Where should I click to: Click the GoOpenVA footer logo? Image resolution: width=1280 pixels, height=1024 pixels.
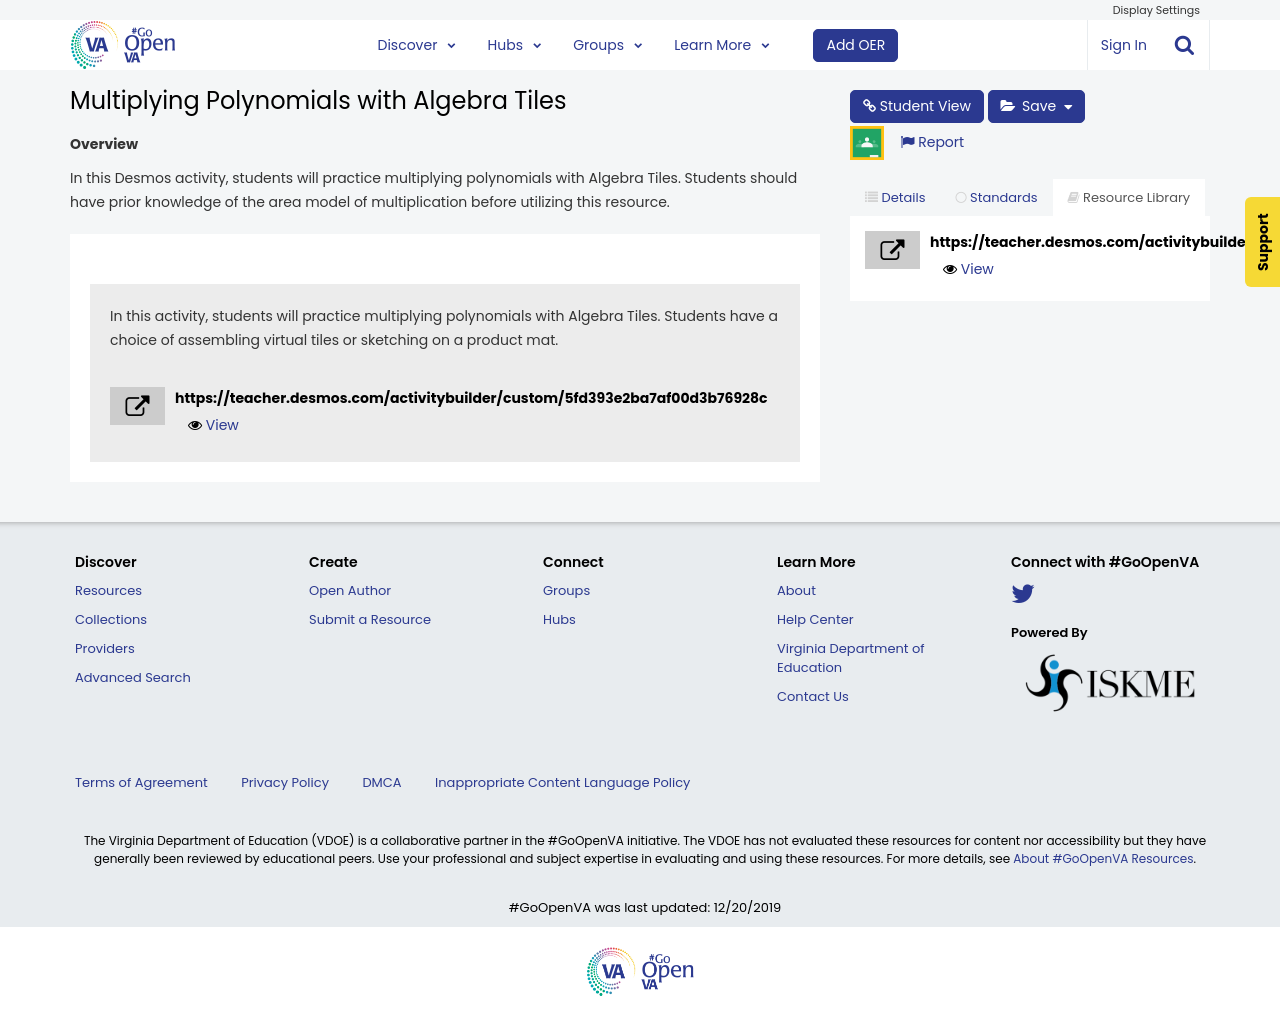[640, 971]
